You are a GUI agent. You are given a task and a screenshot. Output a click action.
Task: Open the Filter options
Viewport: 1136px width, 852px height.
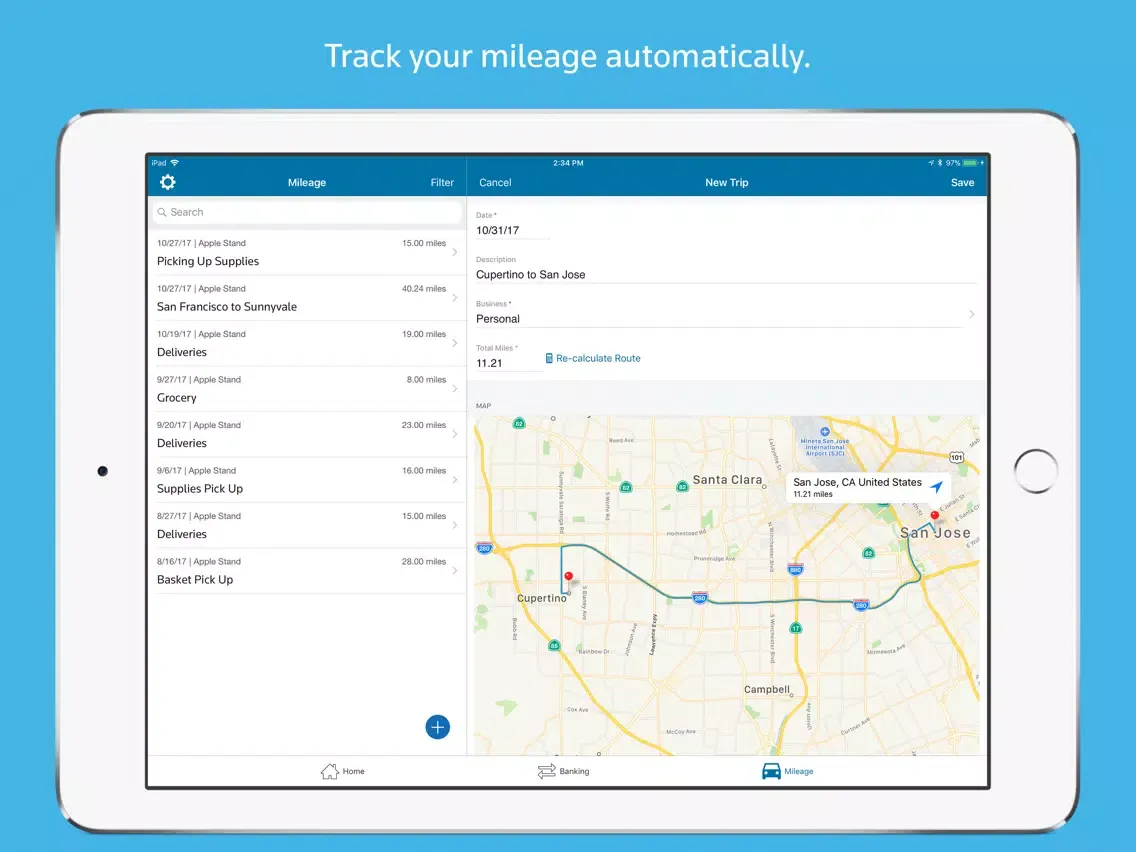(x=442, y=183)
